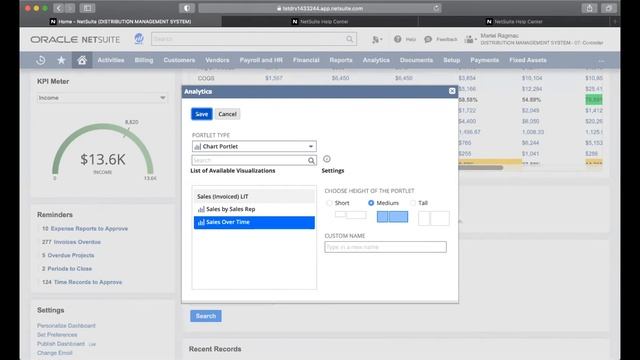Click the global search magnifier icon
The image size is (640, 360).
350,39
